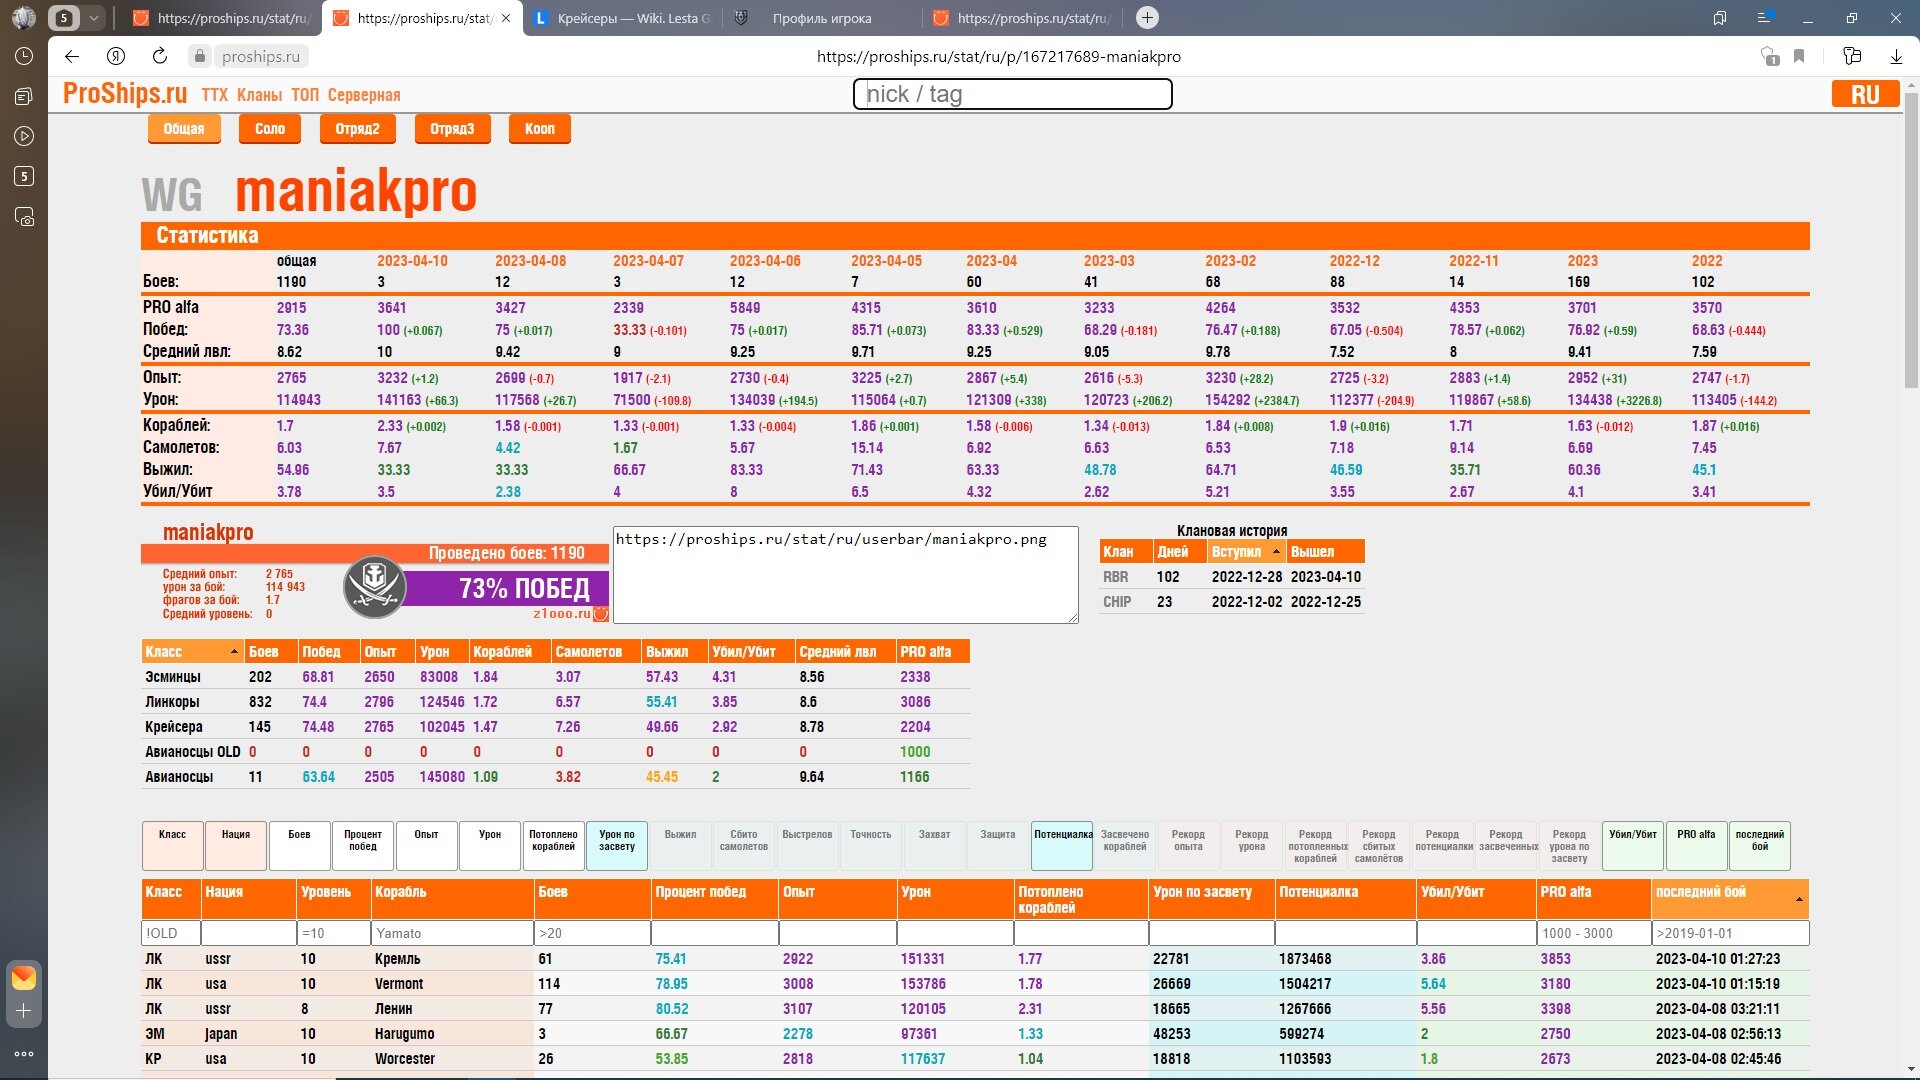Sort clan history by Вступил column

[x=1246, y=552]
